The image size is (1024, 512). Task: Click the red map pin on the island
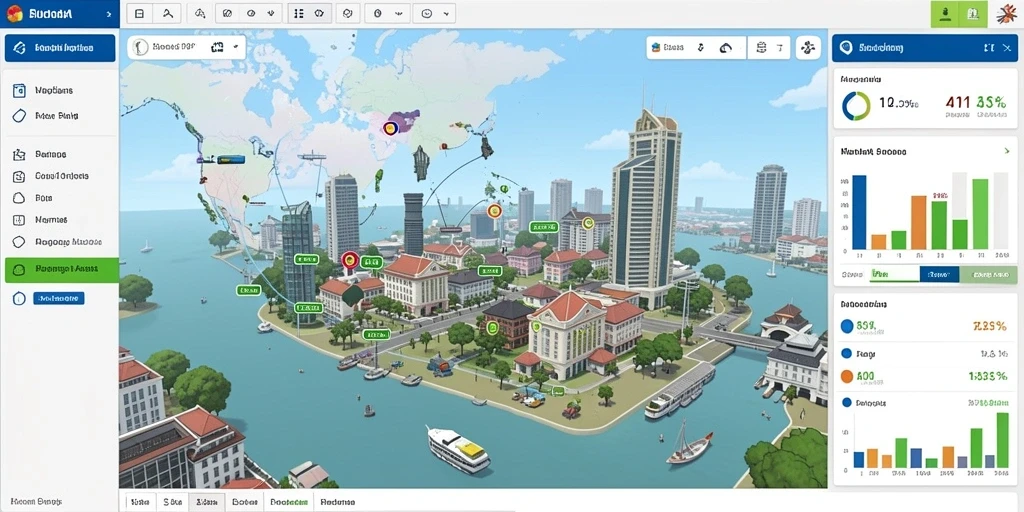349,261
